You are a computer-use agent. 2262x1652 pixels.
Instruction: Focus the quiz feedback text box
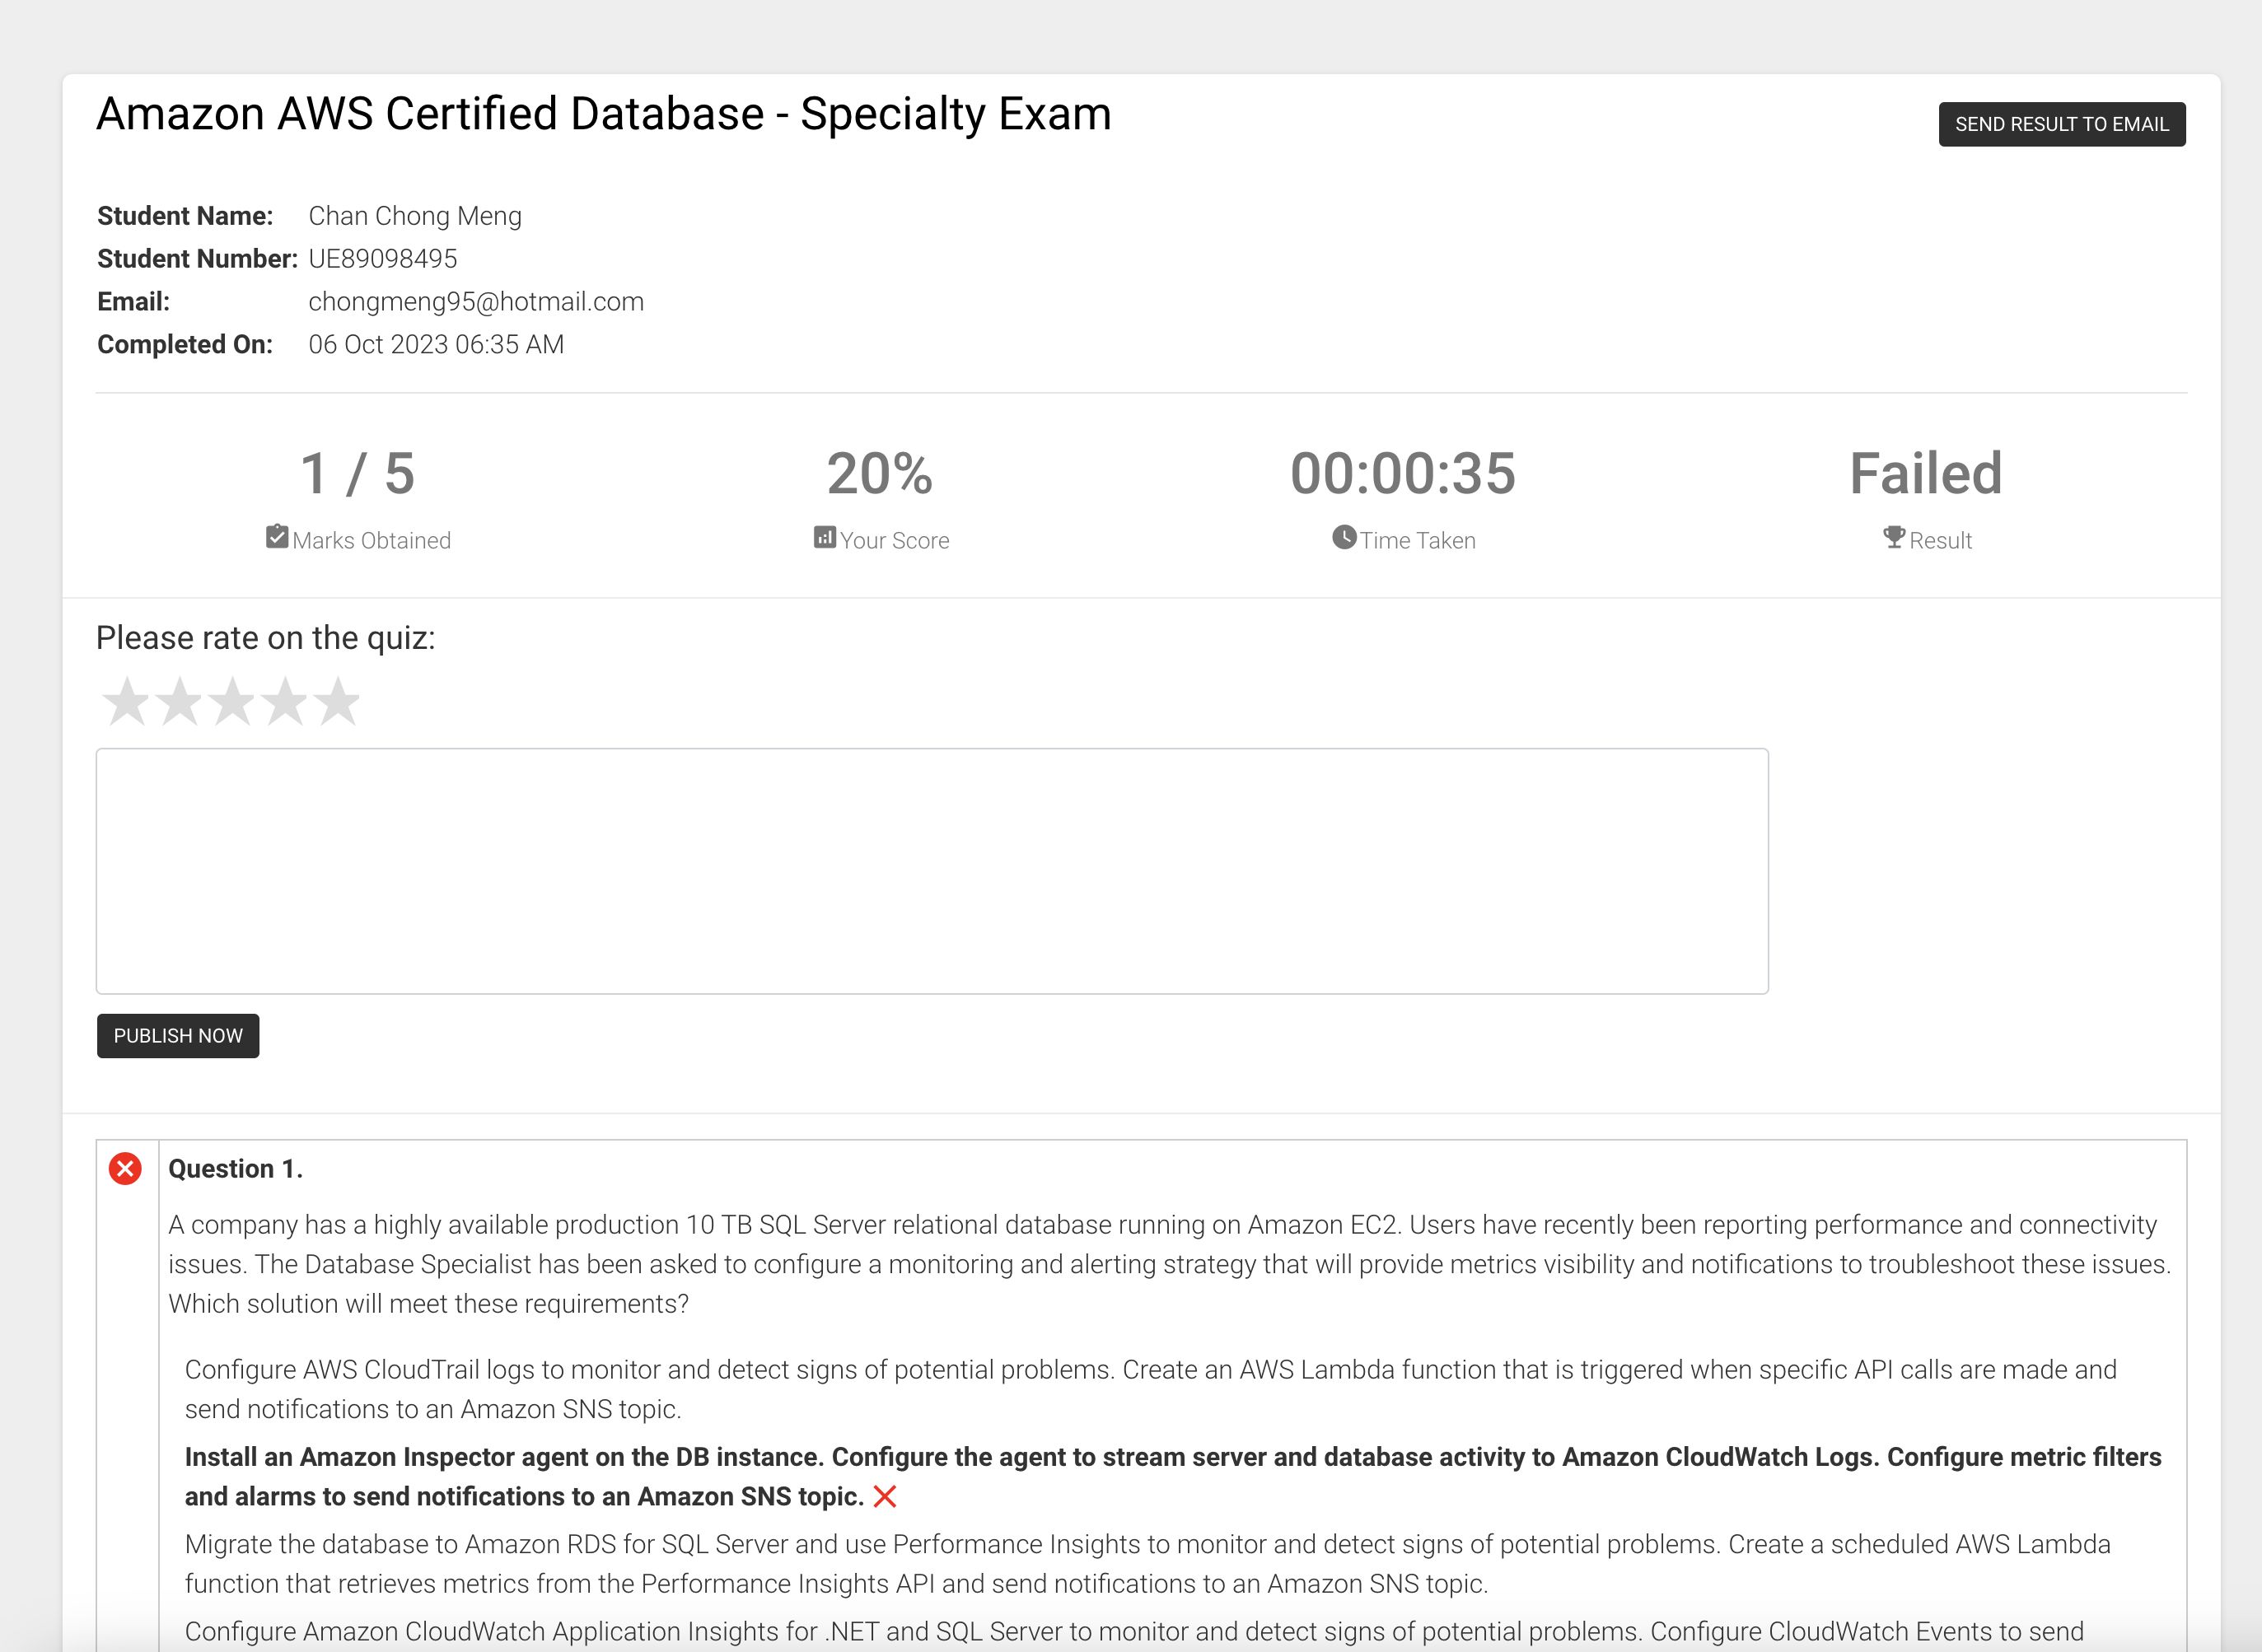click(932, 871)
